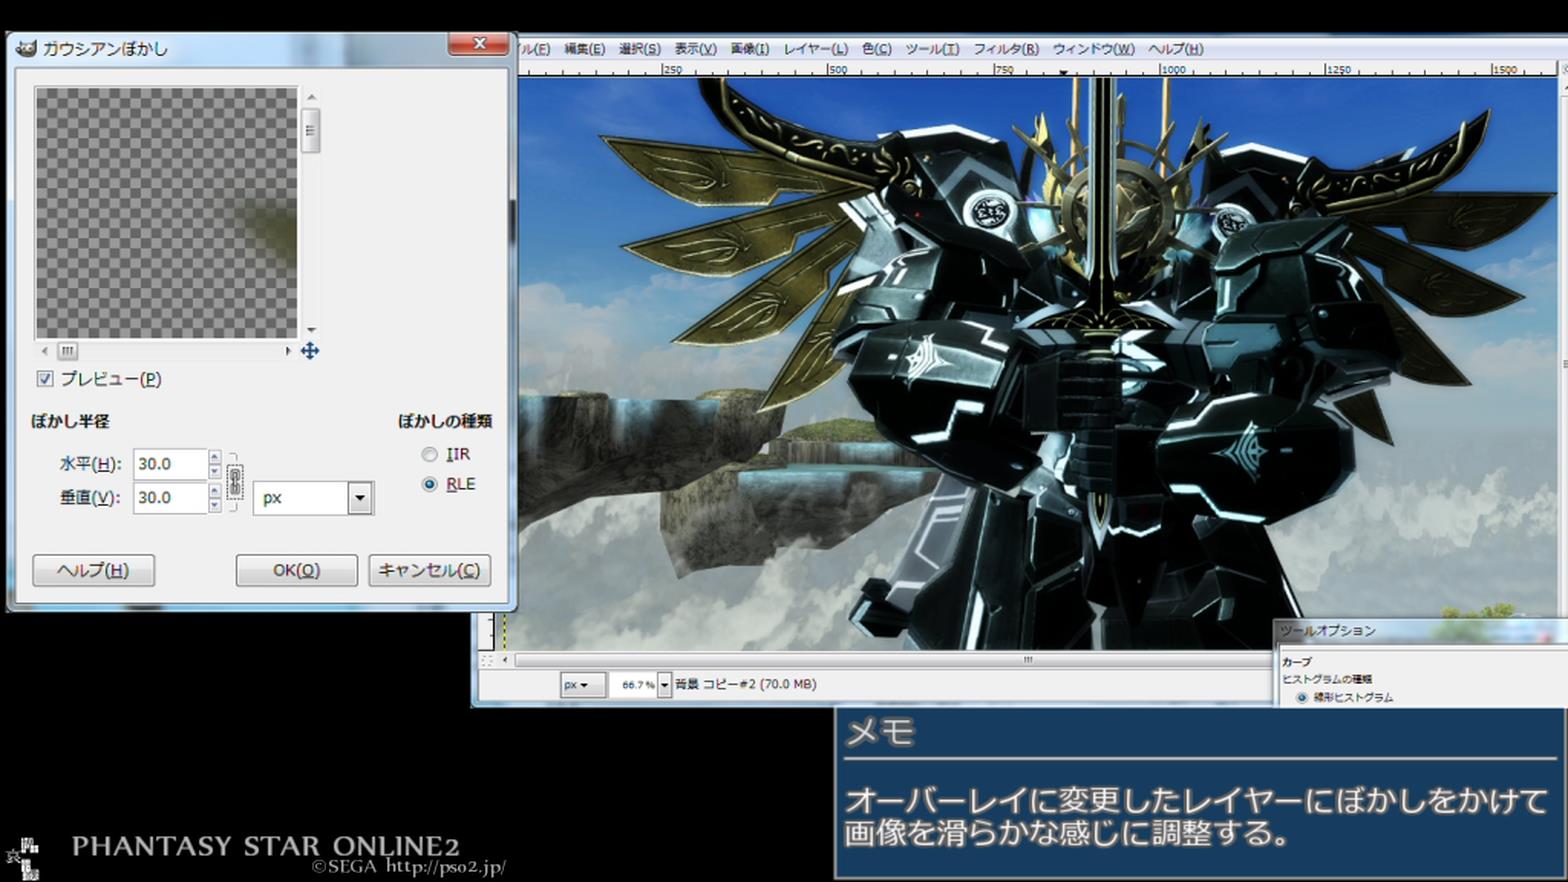Click the preview scroll left arrow
This screenshot has width=1568, height=882.
(x=44, y=351)
